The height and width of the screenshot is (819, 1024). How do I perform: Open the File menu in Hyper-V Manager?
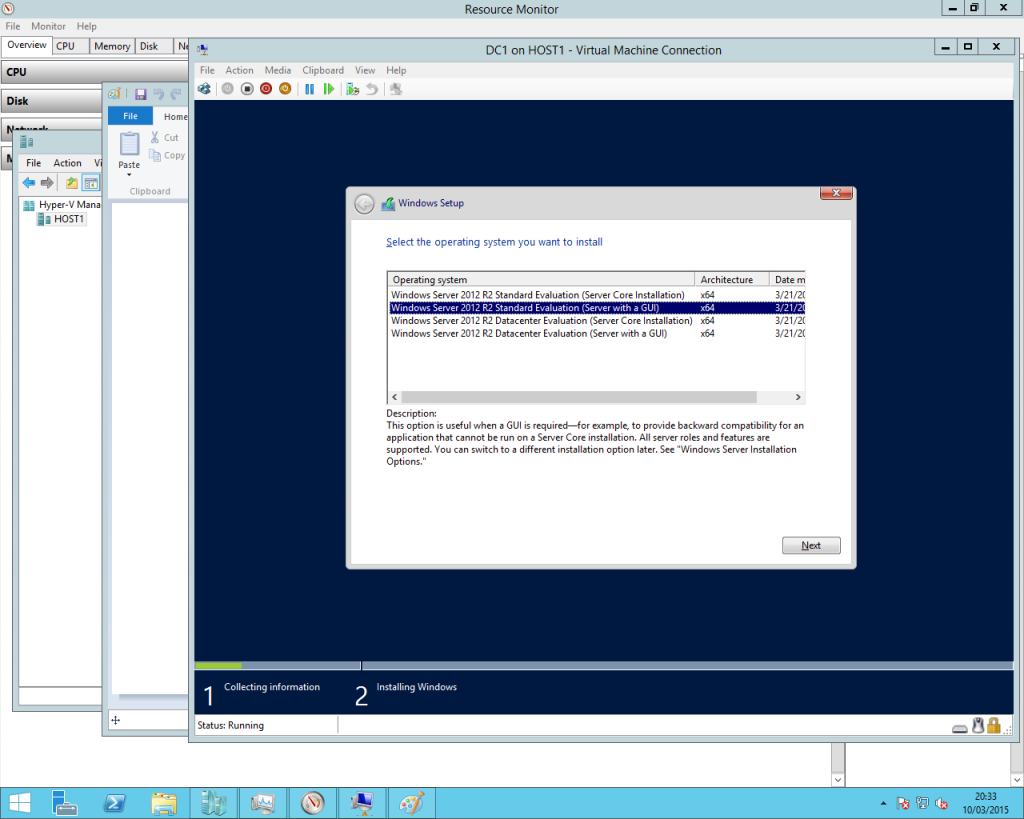[x=33, y=163]
